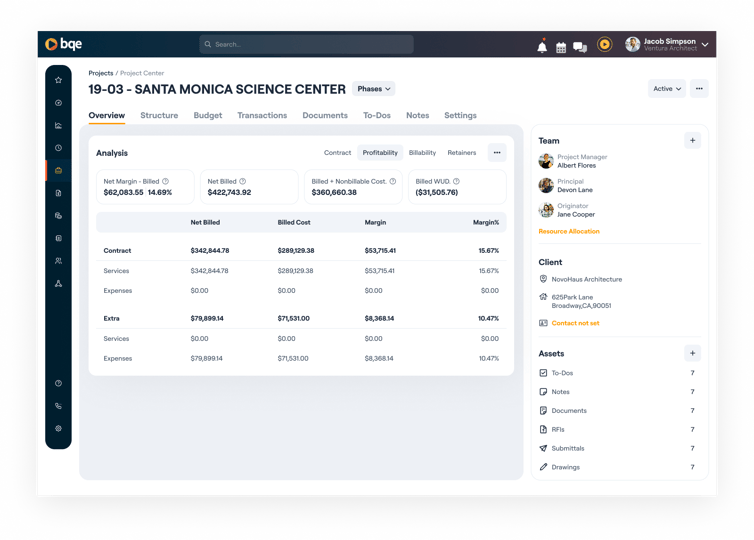This screenshot has width=754, height=540.
Task: Open Drawings in Assets list
Action: pos(617,467)
